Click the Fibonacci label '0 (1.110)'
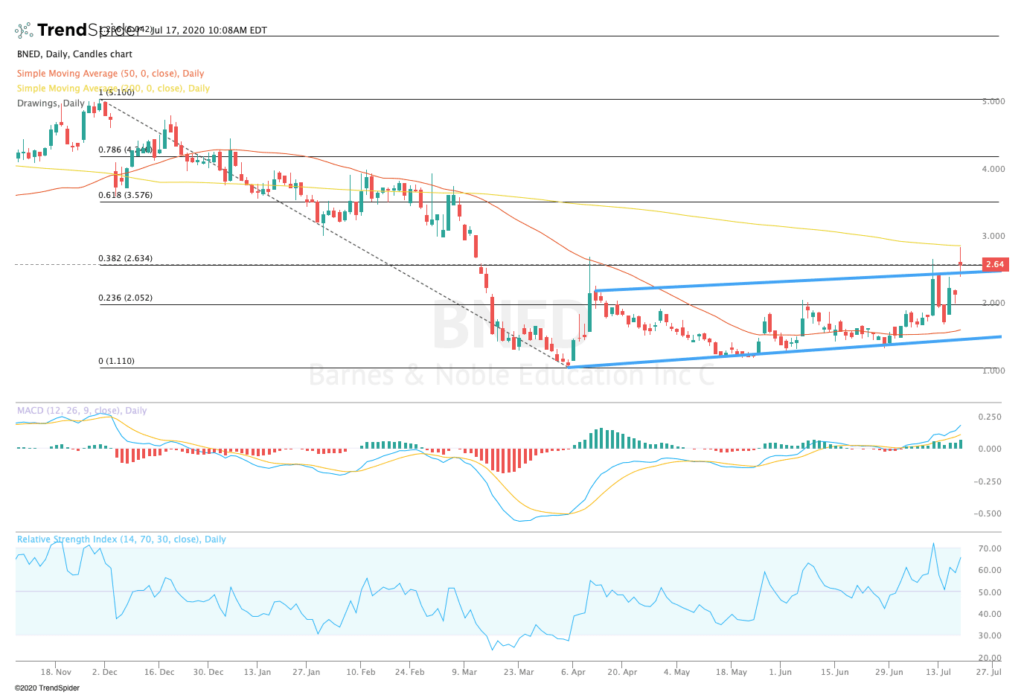Viewport: 1024px width, 695px height. click(116, 361)
